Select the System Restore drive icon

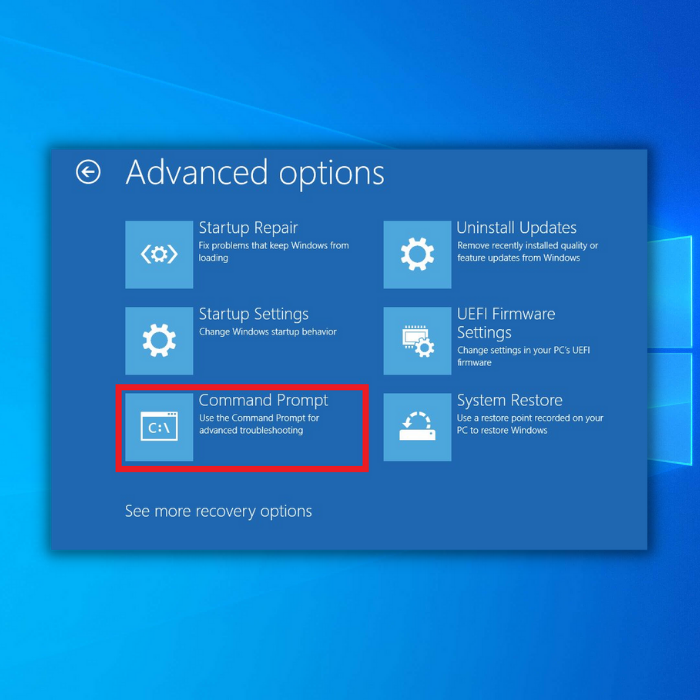click(x=417, y=427)
